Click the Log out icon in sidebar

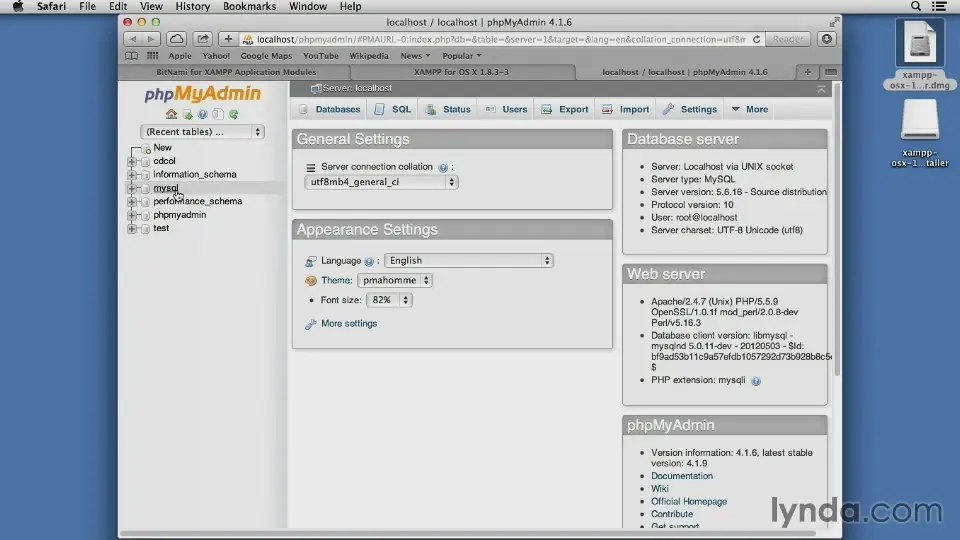187,114
